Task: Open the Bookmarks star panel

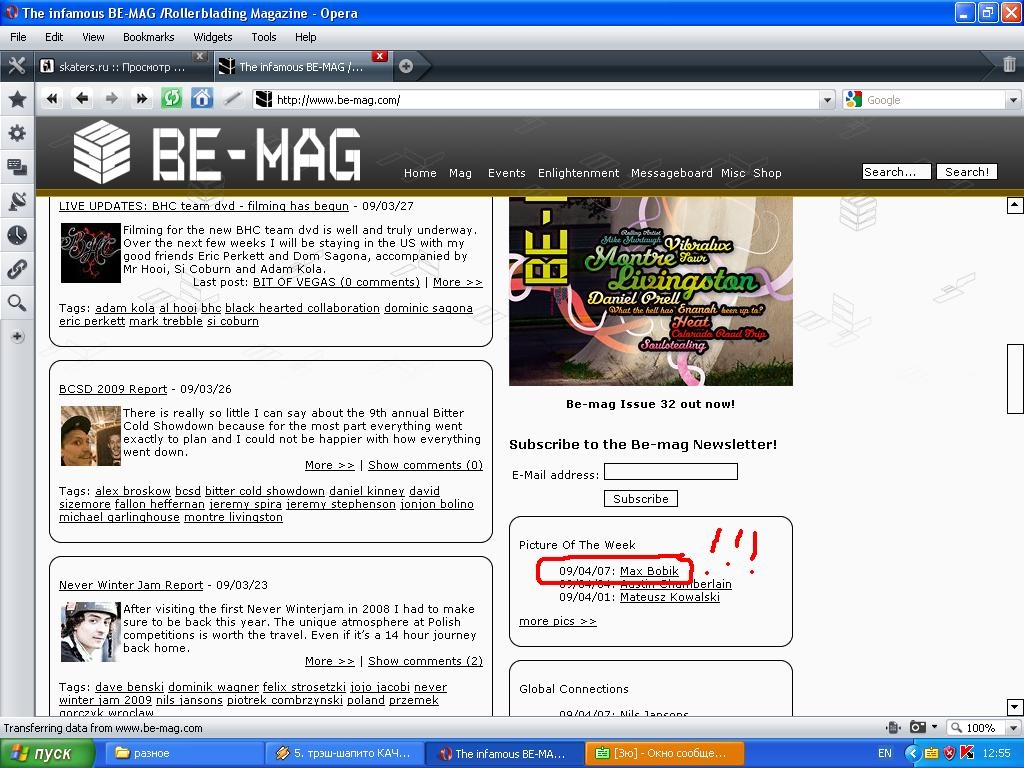Action: (x=17, y=99)
